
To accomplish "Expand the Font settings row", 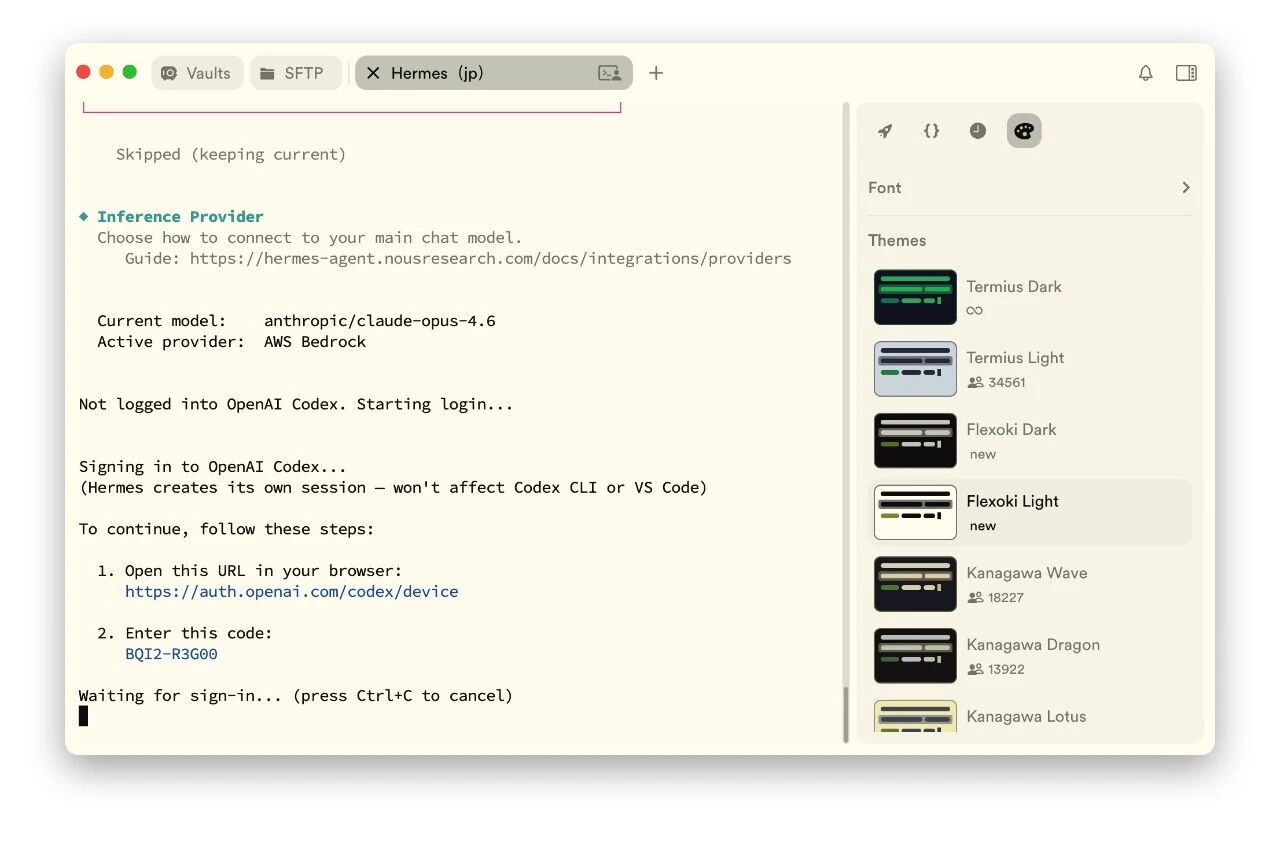I will 1030,188.
